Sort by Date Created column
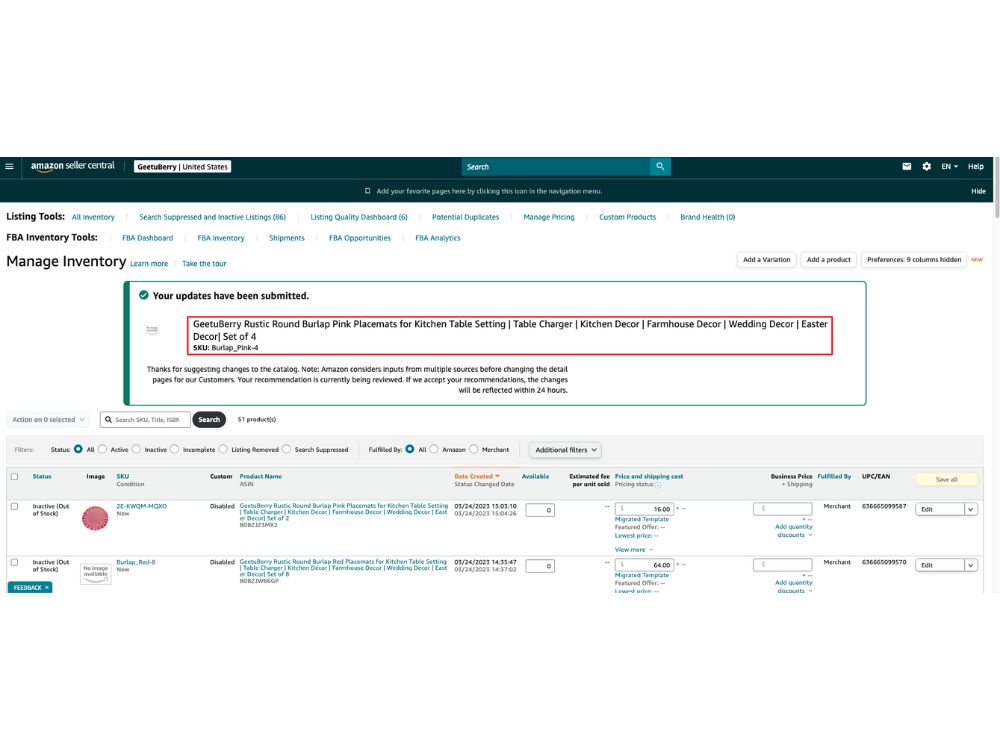The height and width of the screenshot is (750, 1000). [x=476, y=476]
